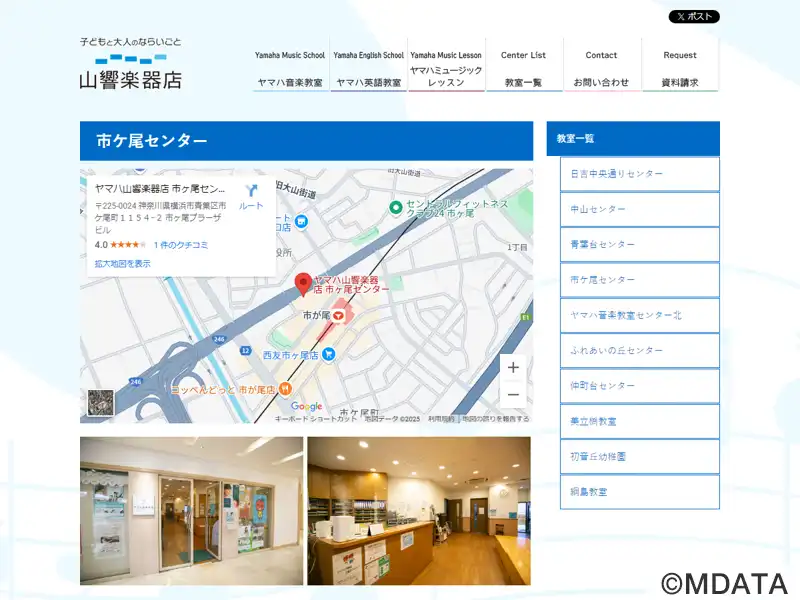Open the 1件のクチコミ reviews link

pyautogui.click(x=181, y=245)
